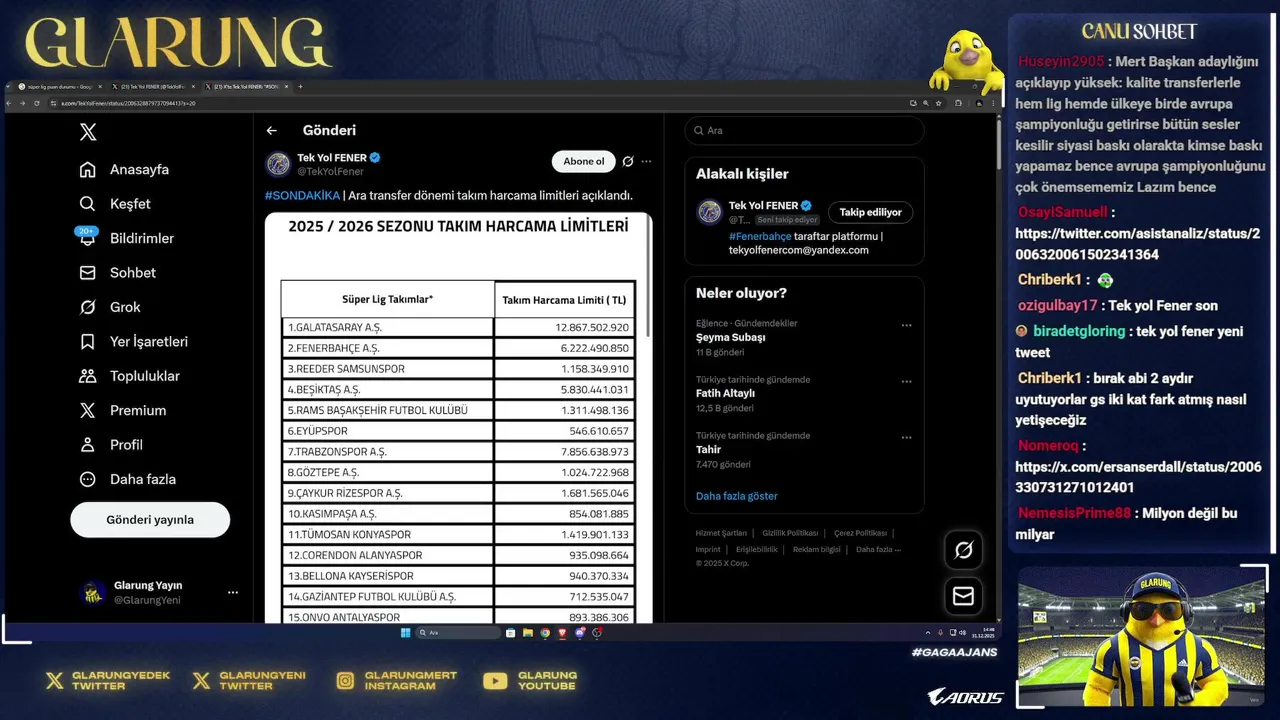Open floating messages envelope button

pos(964,596)
